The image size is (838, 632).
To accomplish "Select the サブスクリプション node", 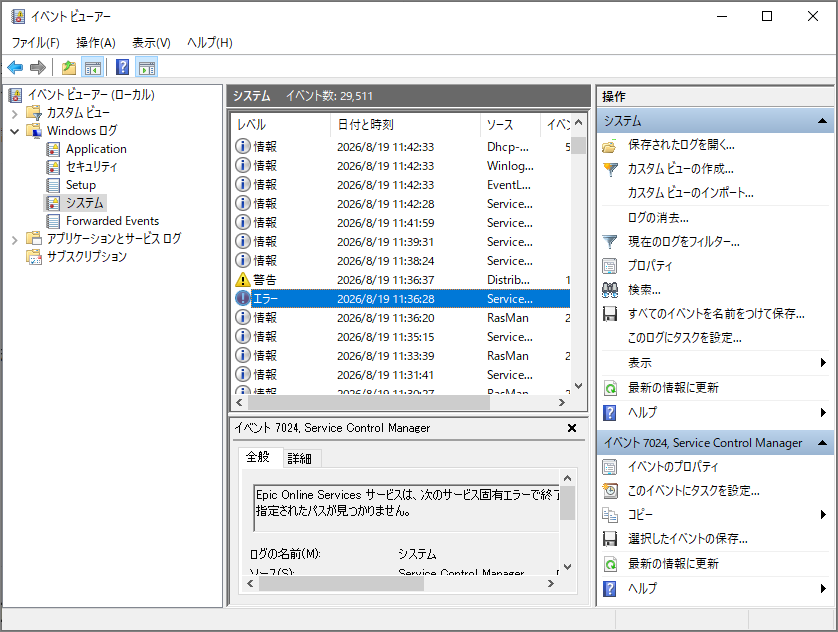I will coord(87,256).
